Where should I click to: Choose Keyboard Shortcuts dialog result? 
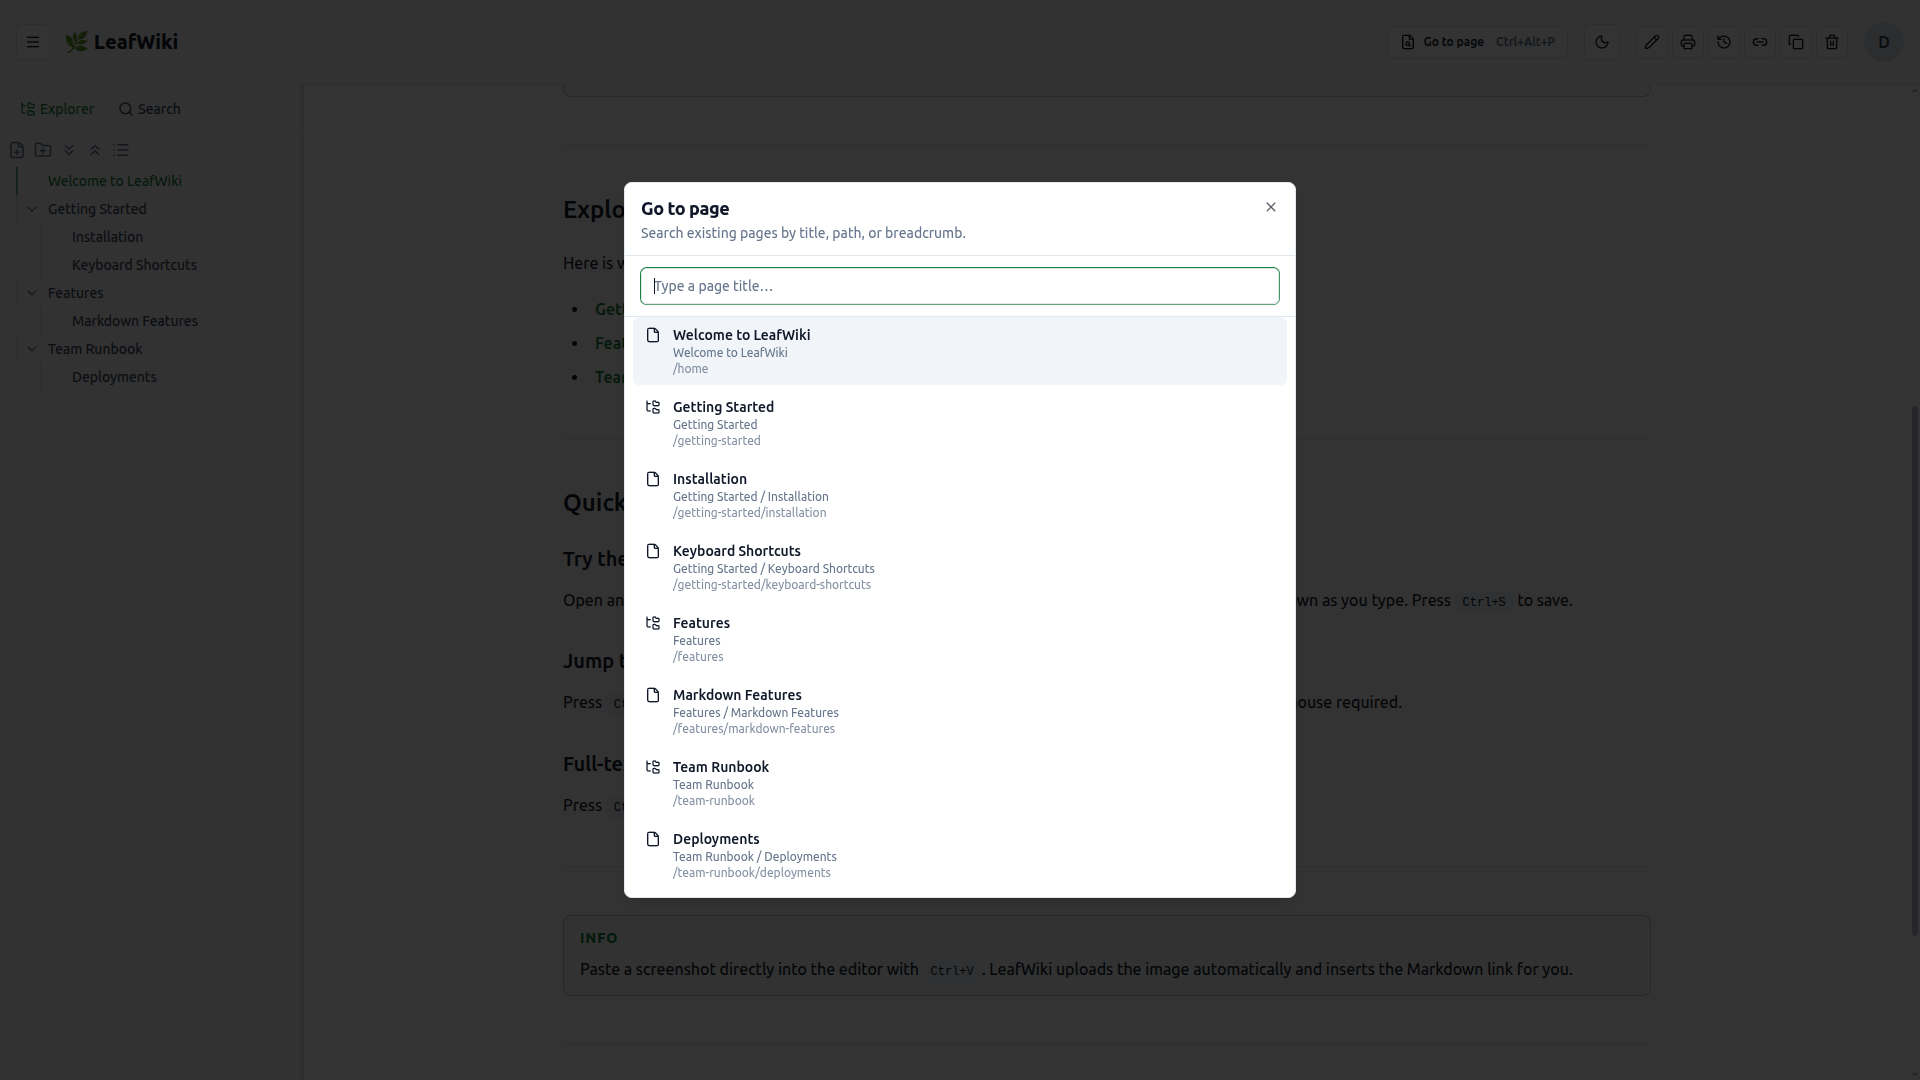(960, 567)
